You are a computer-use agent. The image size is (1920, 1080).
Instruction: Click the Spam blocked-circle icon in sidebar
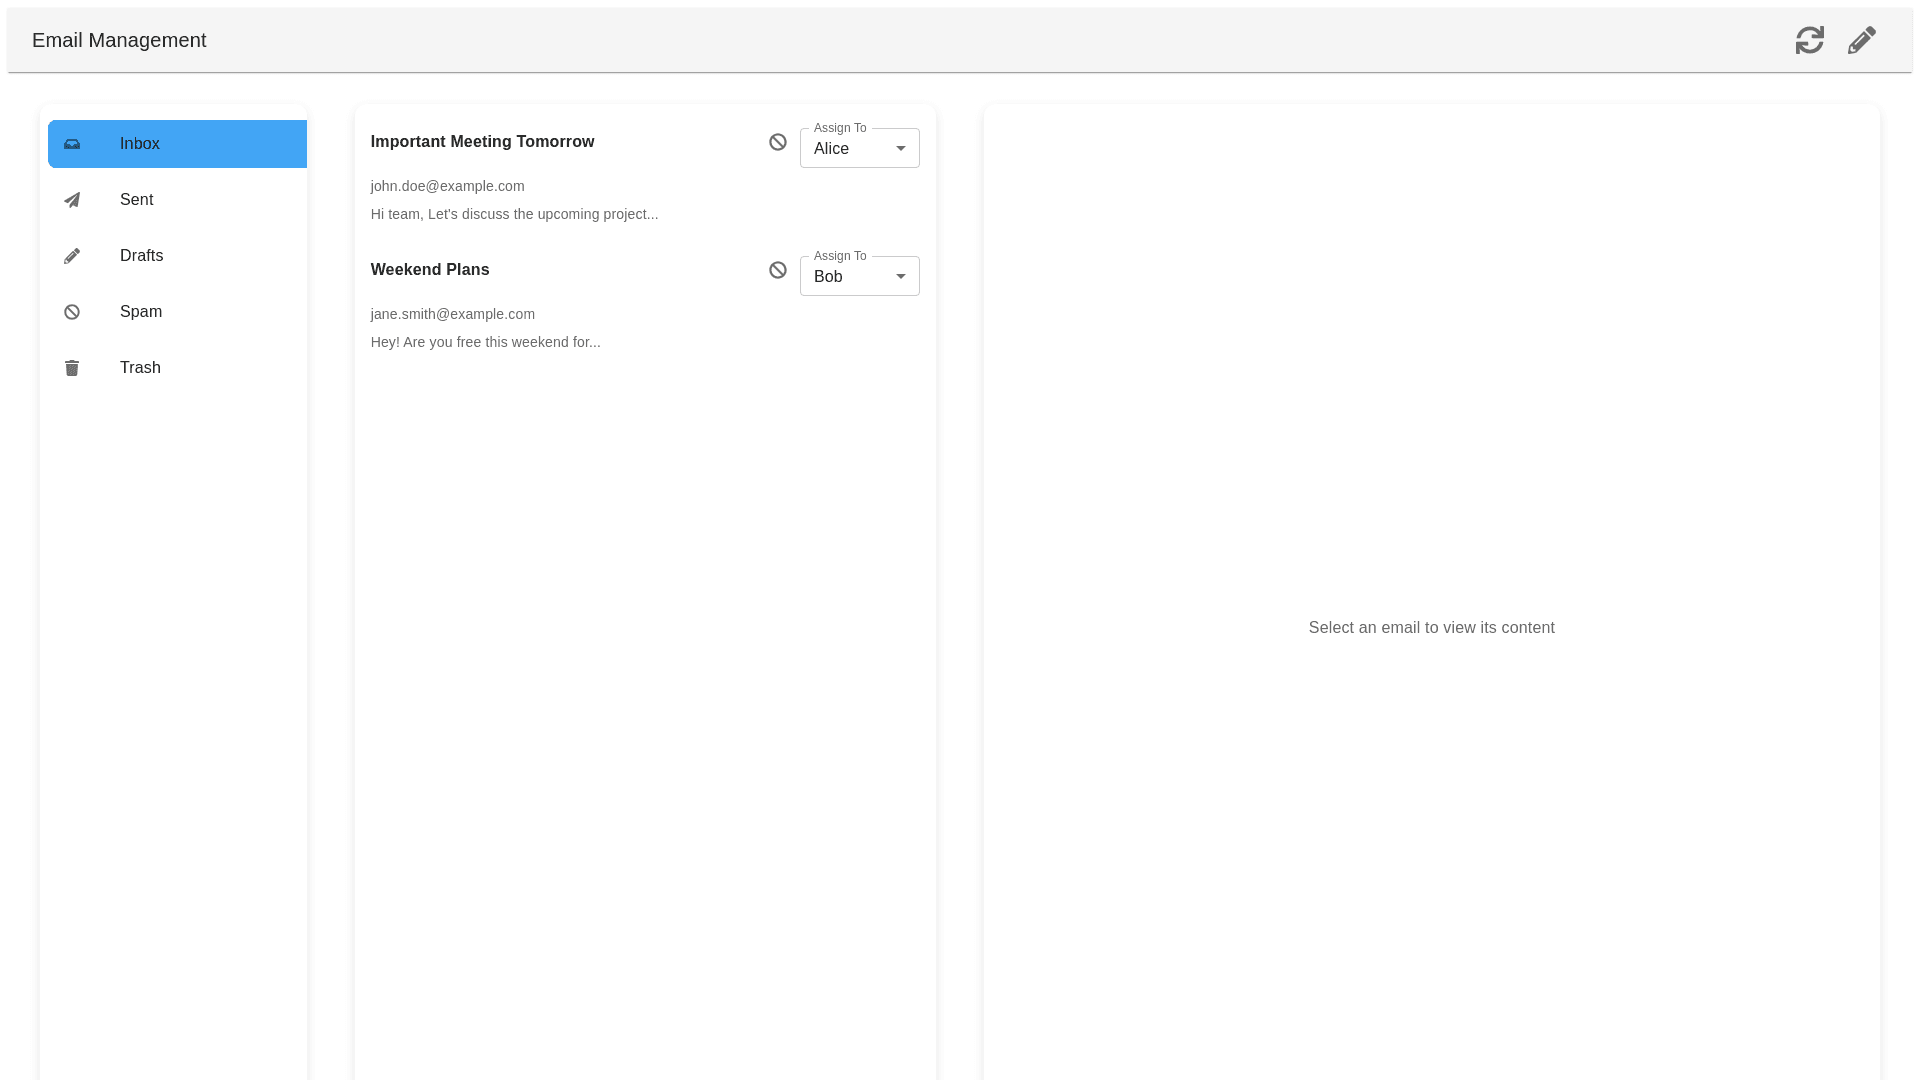tap(72, 312)
